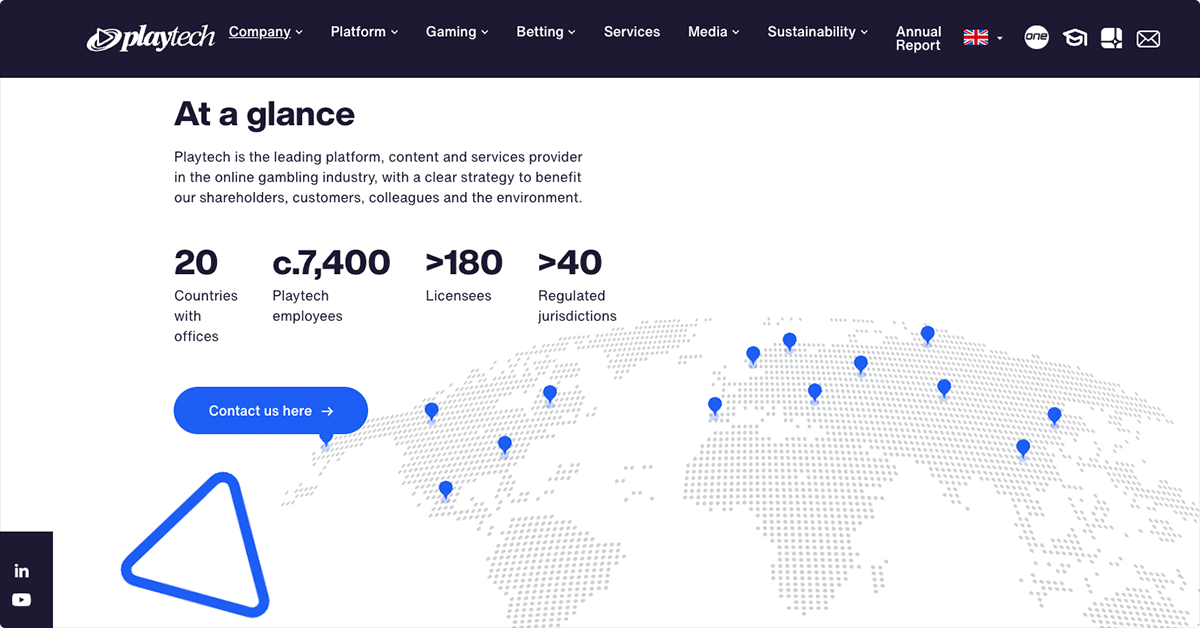This screenshot has width=1200, height=628.
Task: Open language selector arrow beside the flag
Action: tap(1000, 39)
